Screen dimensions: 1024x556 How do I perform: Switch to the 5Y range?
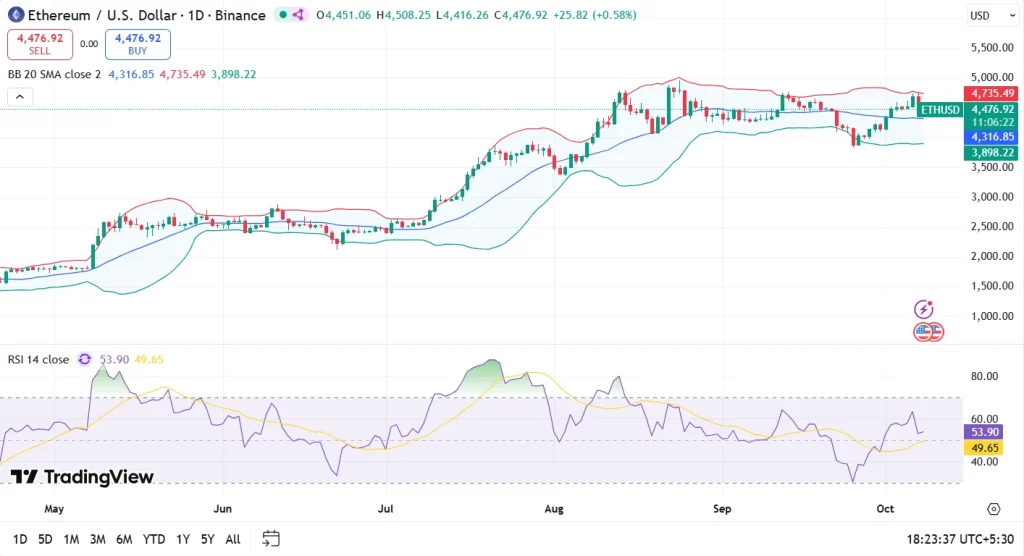click(207, 539)
